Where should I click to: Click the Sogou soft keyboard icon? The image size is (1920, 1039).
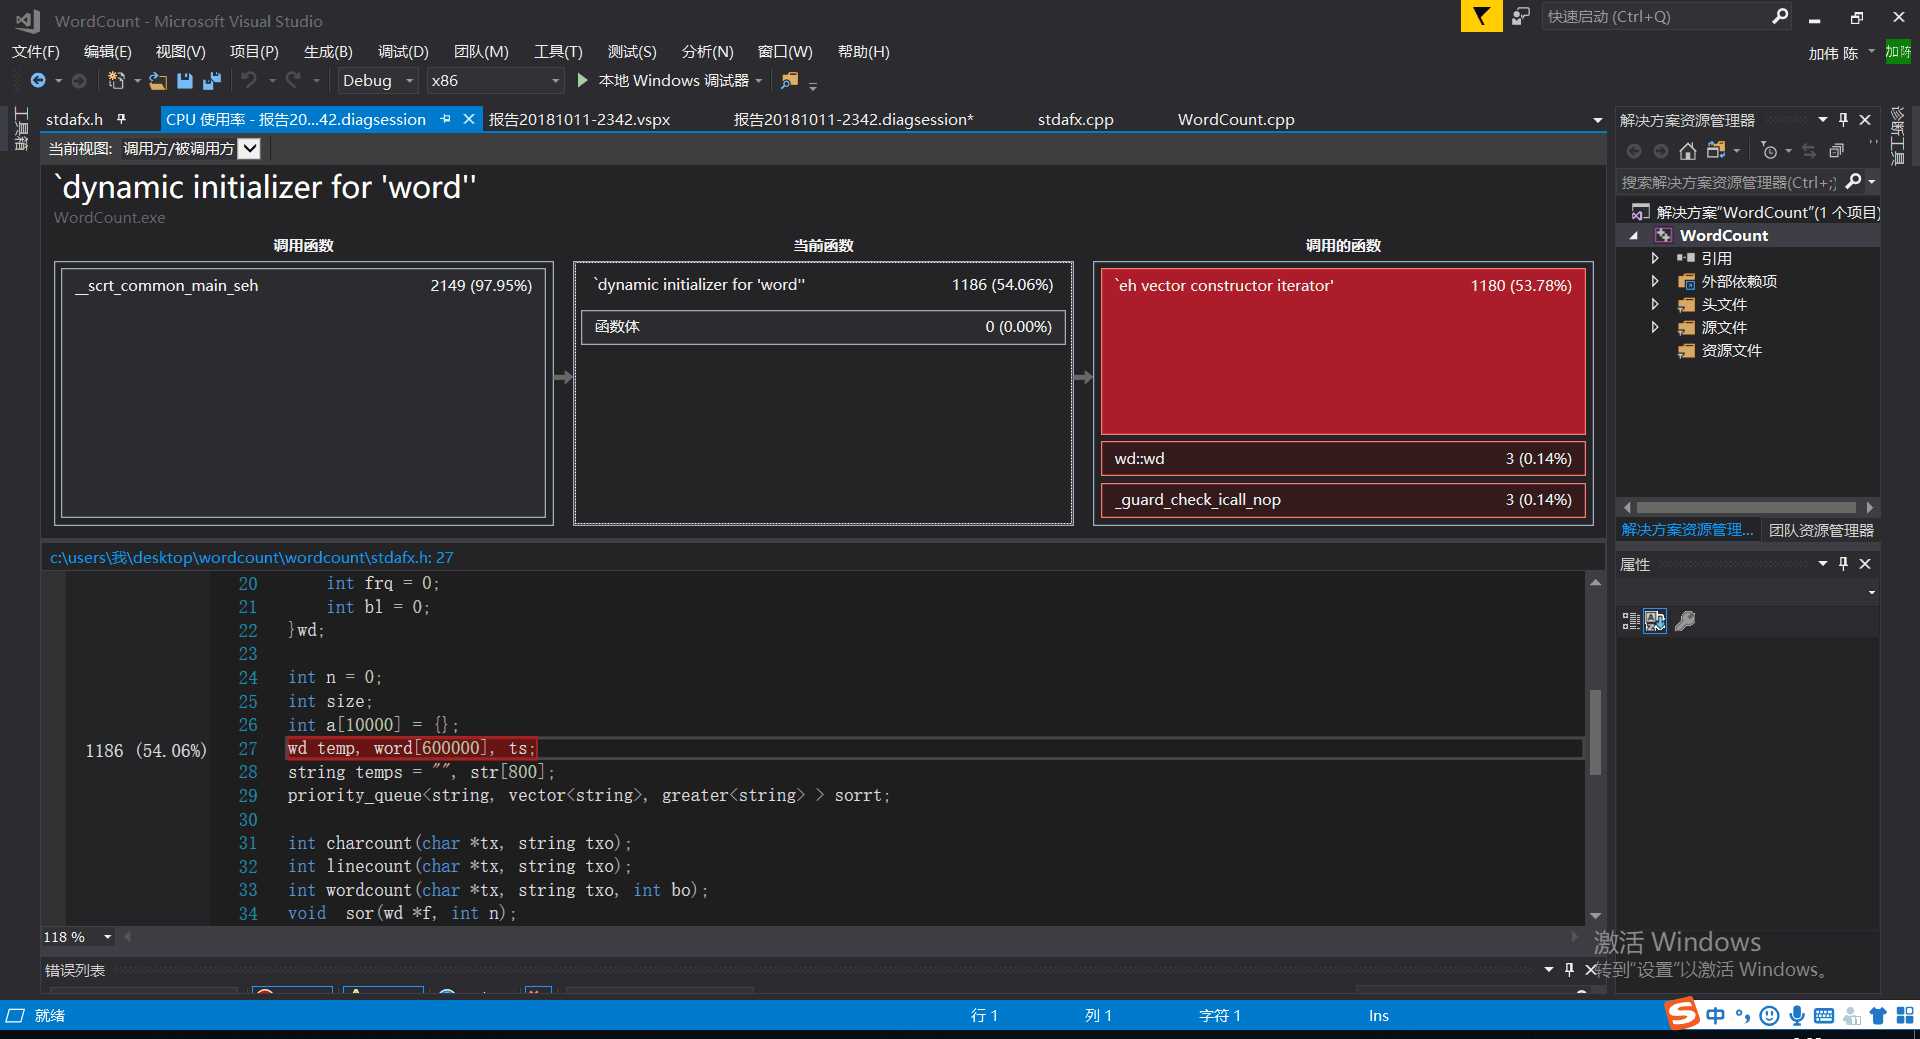pyautogui.click(x=1824, y=1016)
